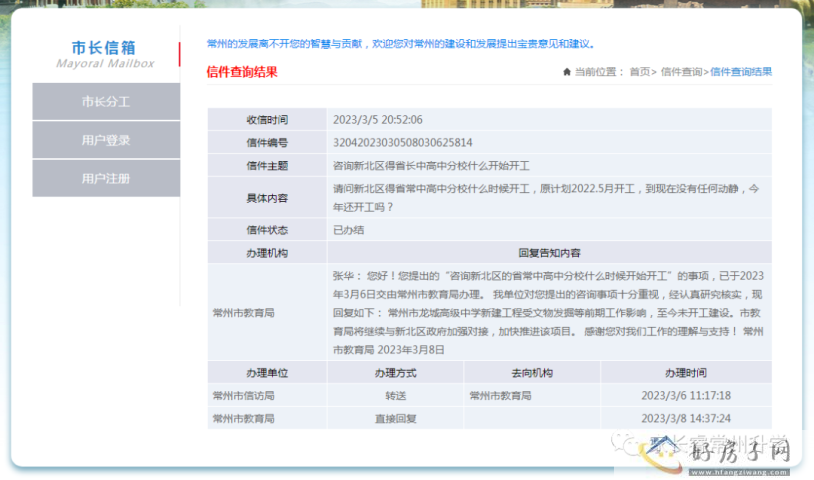
Task: Open the 用户登录 sidebar menu item
Action: (106, 140)
